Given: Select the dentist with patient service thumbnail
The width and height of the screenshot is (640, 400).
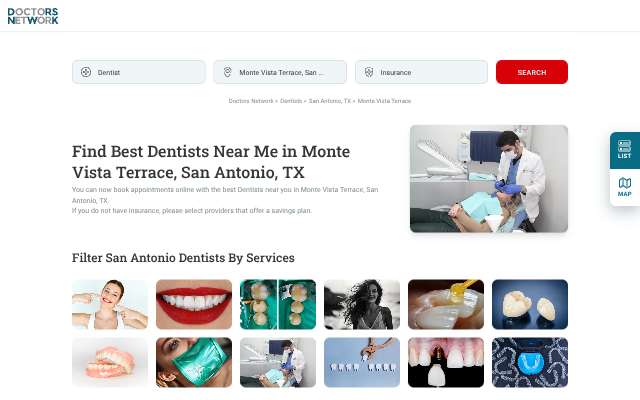Looking at the screenshot, I should coord(278,362).
